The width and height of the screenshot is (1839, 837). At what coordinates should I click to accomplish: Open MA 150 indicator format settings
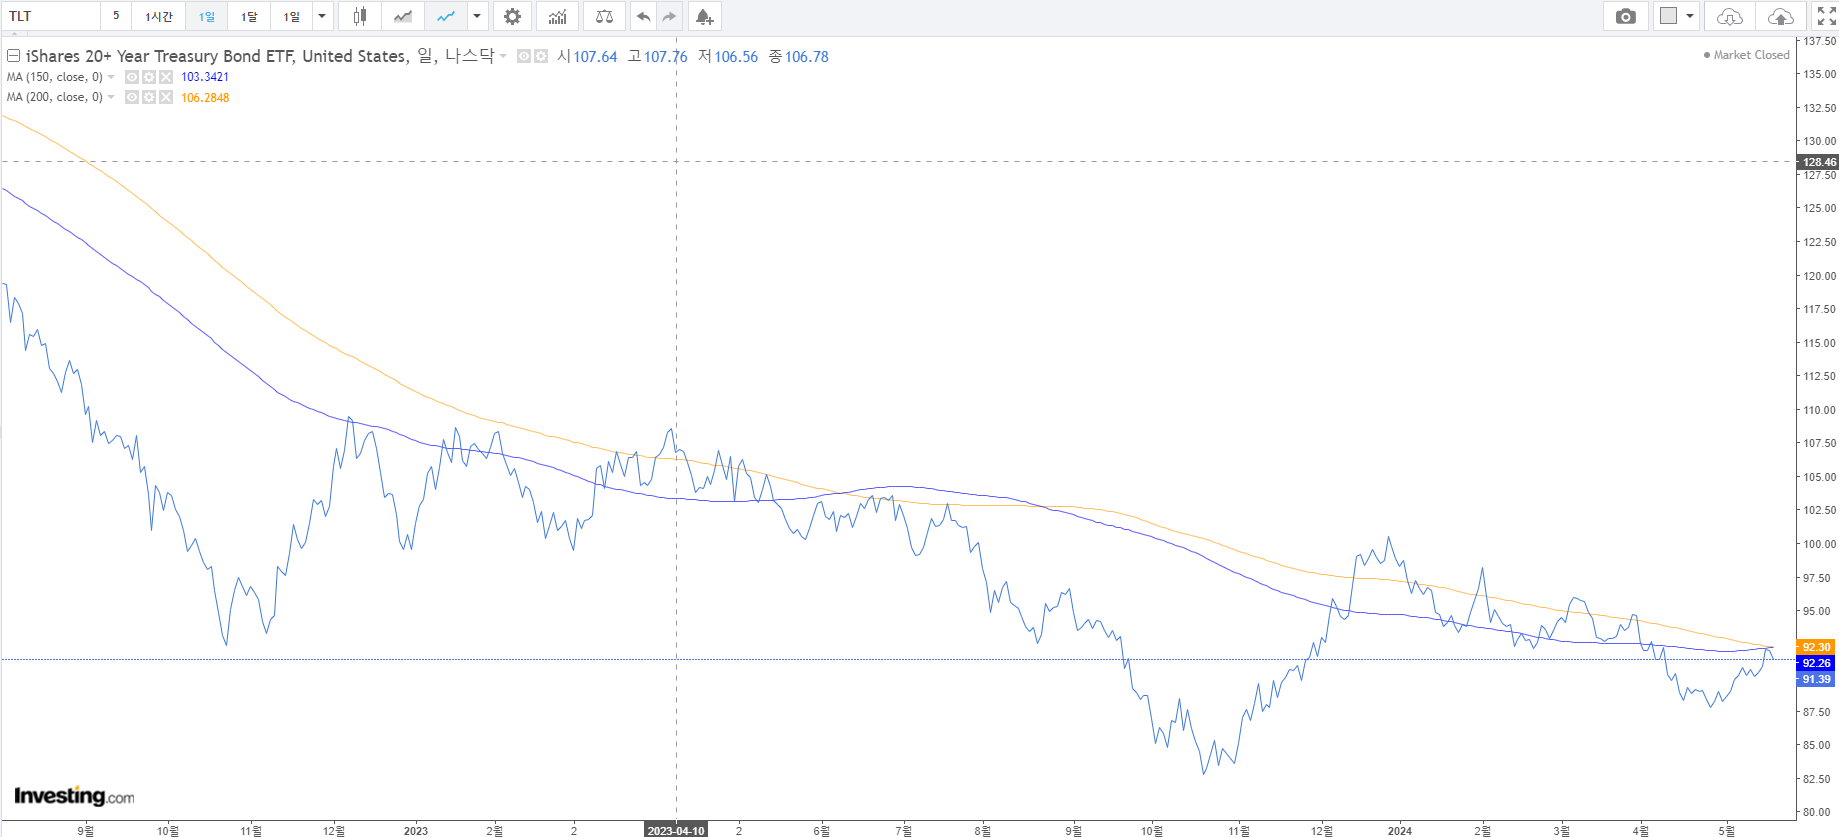pos(149,77)
